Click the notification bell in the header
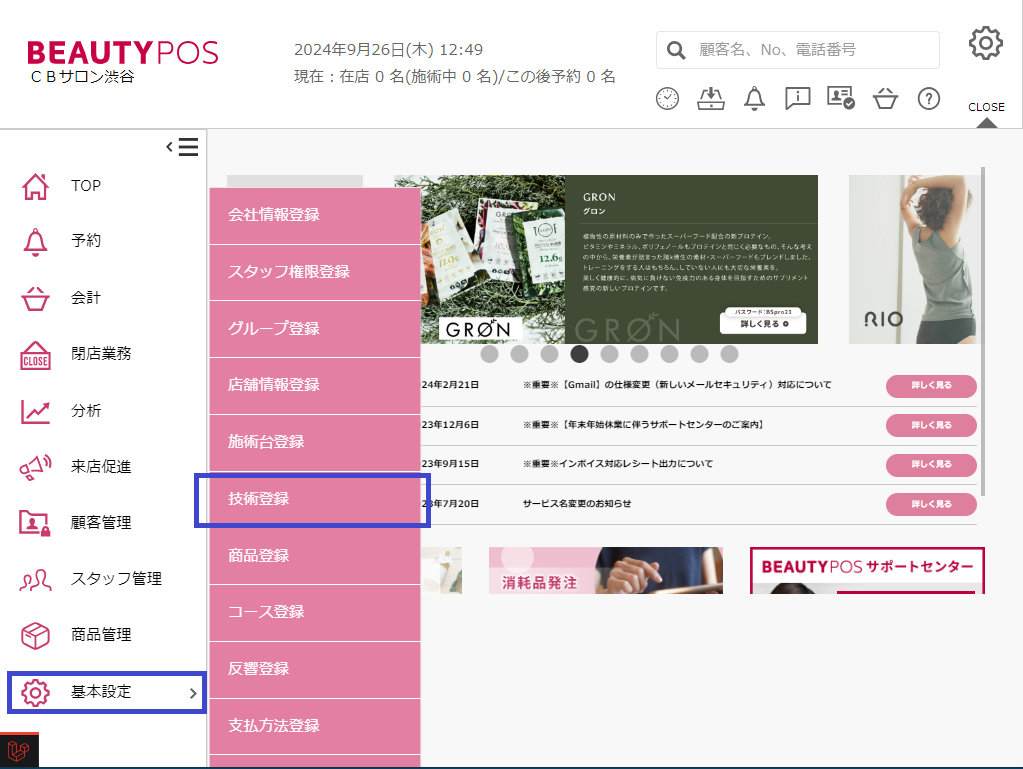 (754, 98)
